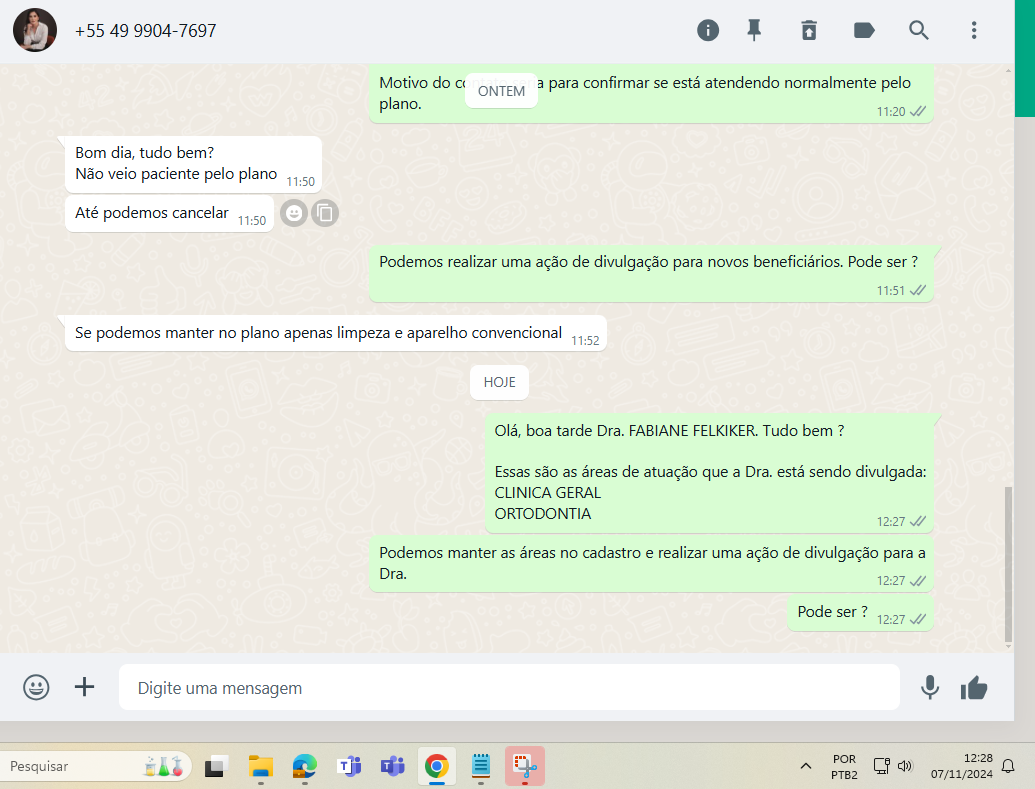Open the emoji picker beside message box
Viewport: 1035px width, 789px height.
tap(36, 687)
